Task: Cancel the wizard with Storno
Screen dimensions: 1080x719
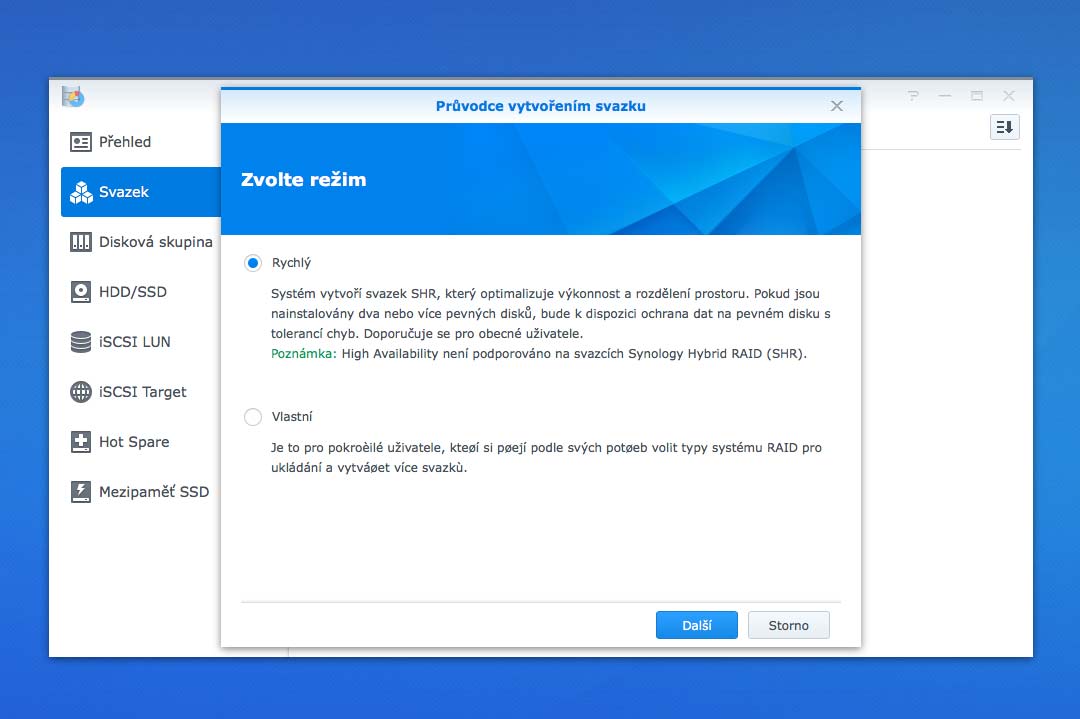Action: click(x=788, y=625)
